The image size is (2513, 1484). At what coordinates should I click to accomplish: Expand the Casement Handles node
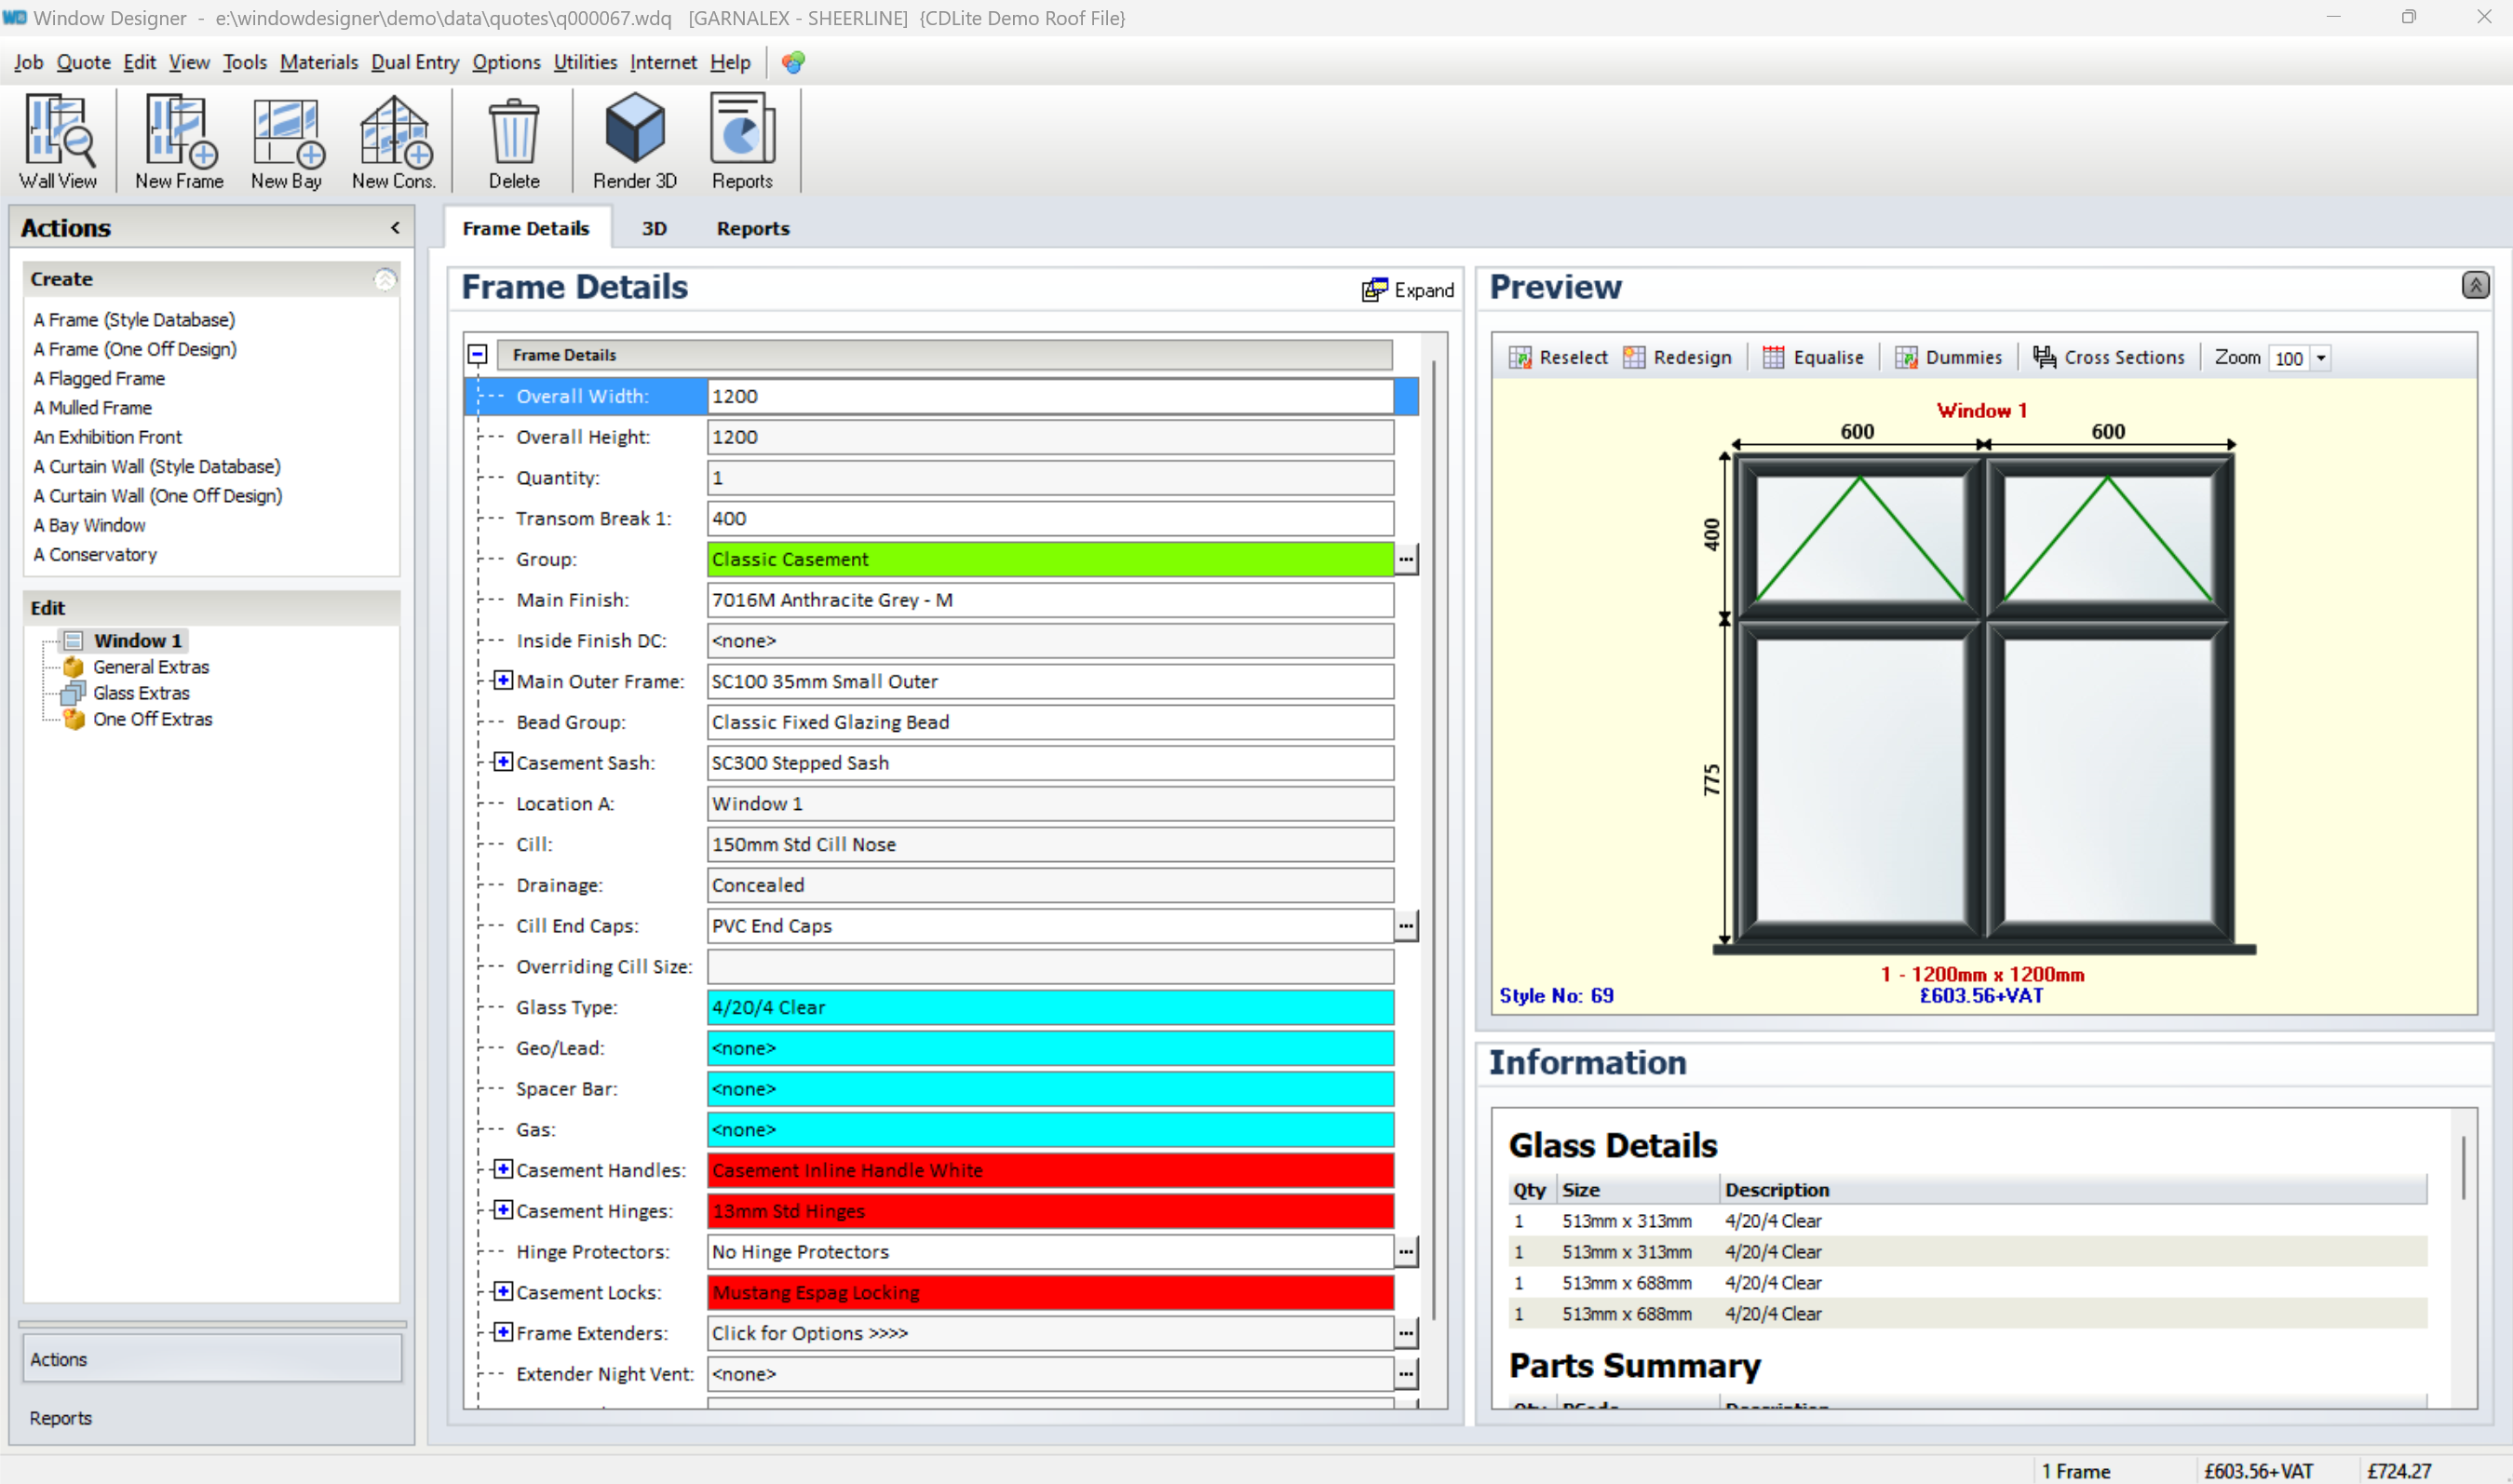503,1168
